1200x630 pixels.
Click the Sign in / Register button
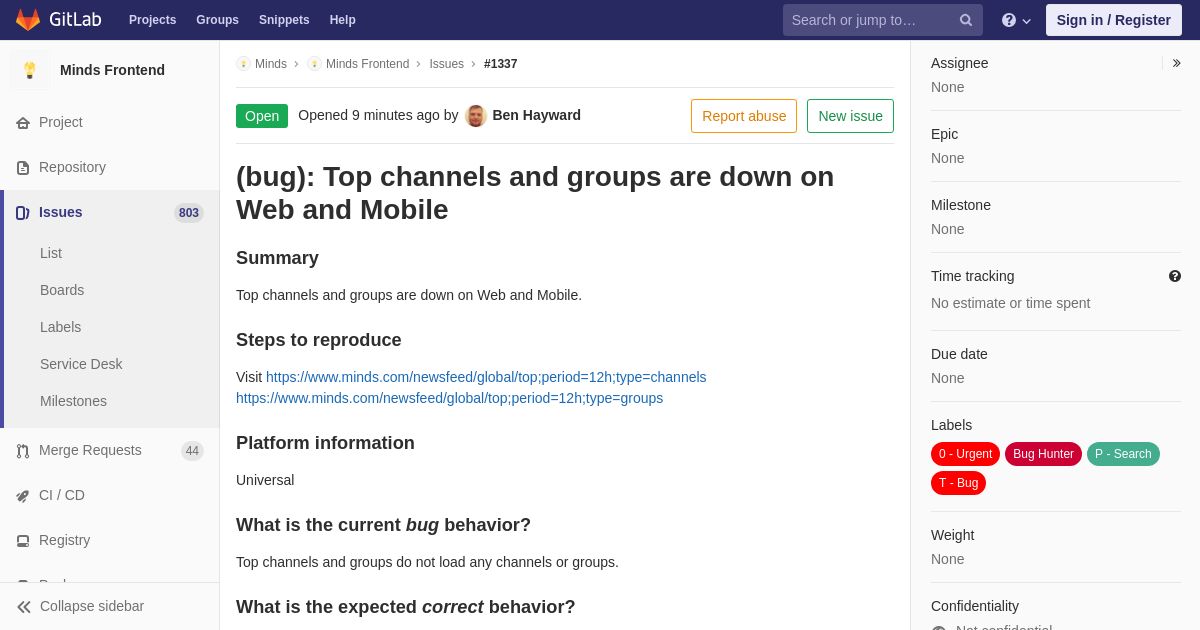click(x=1114, y=20)
